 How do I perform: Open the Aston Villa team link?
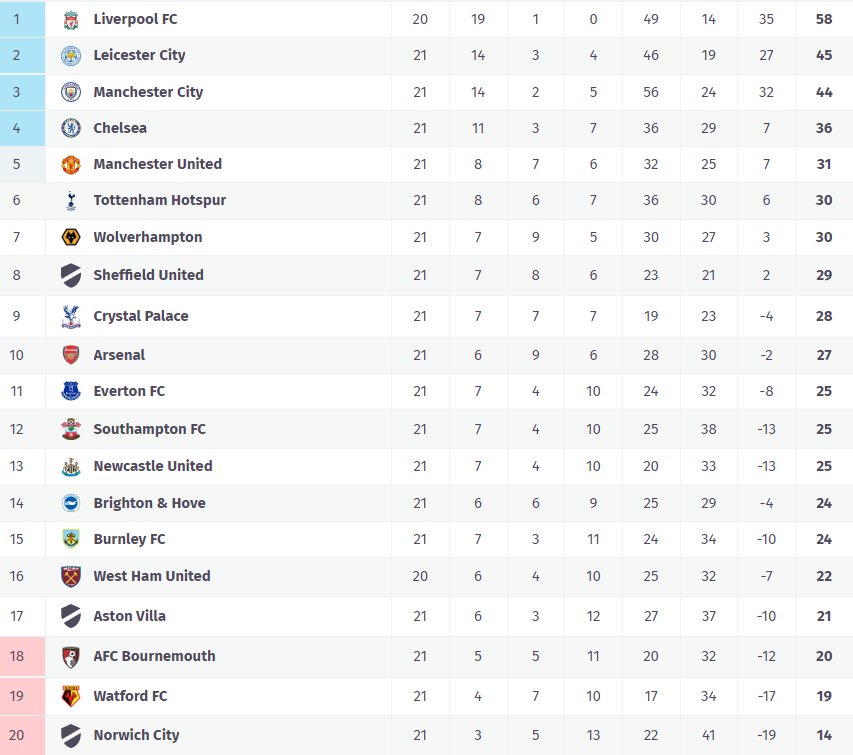point(129,616)
